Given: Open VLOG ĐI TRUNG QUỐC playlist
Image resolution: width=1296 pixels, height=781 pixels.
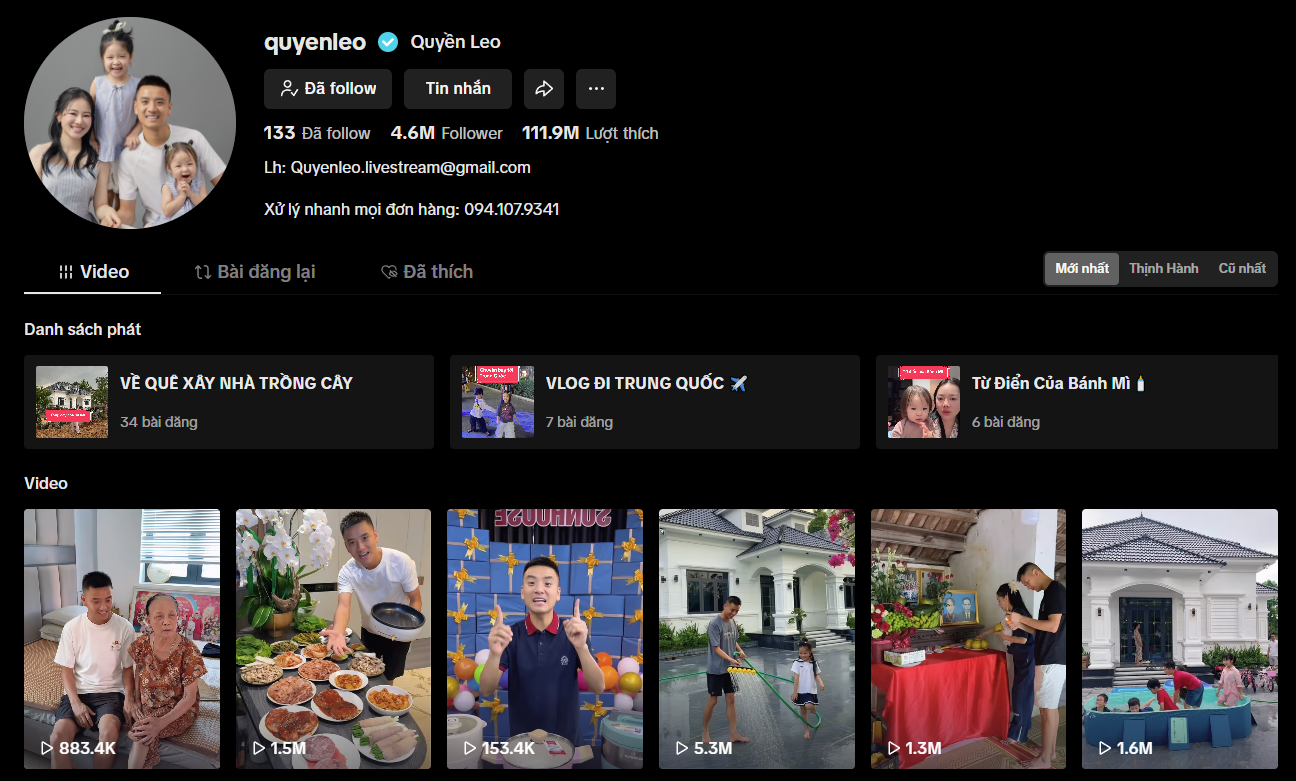Looking at the screenshot, I should point(654,401).
